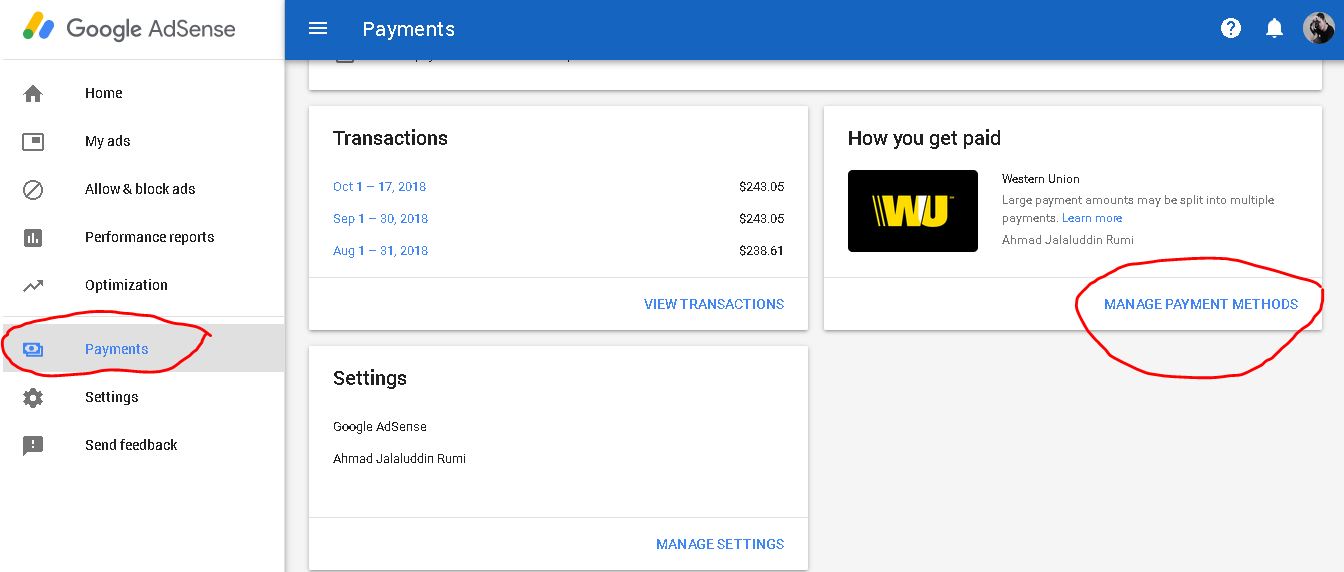
Task: Go to Home in sidebar
Action: pyautogui.click(x=104, y=93)
